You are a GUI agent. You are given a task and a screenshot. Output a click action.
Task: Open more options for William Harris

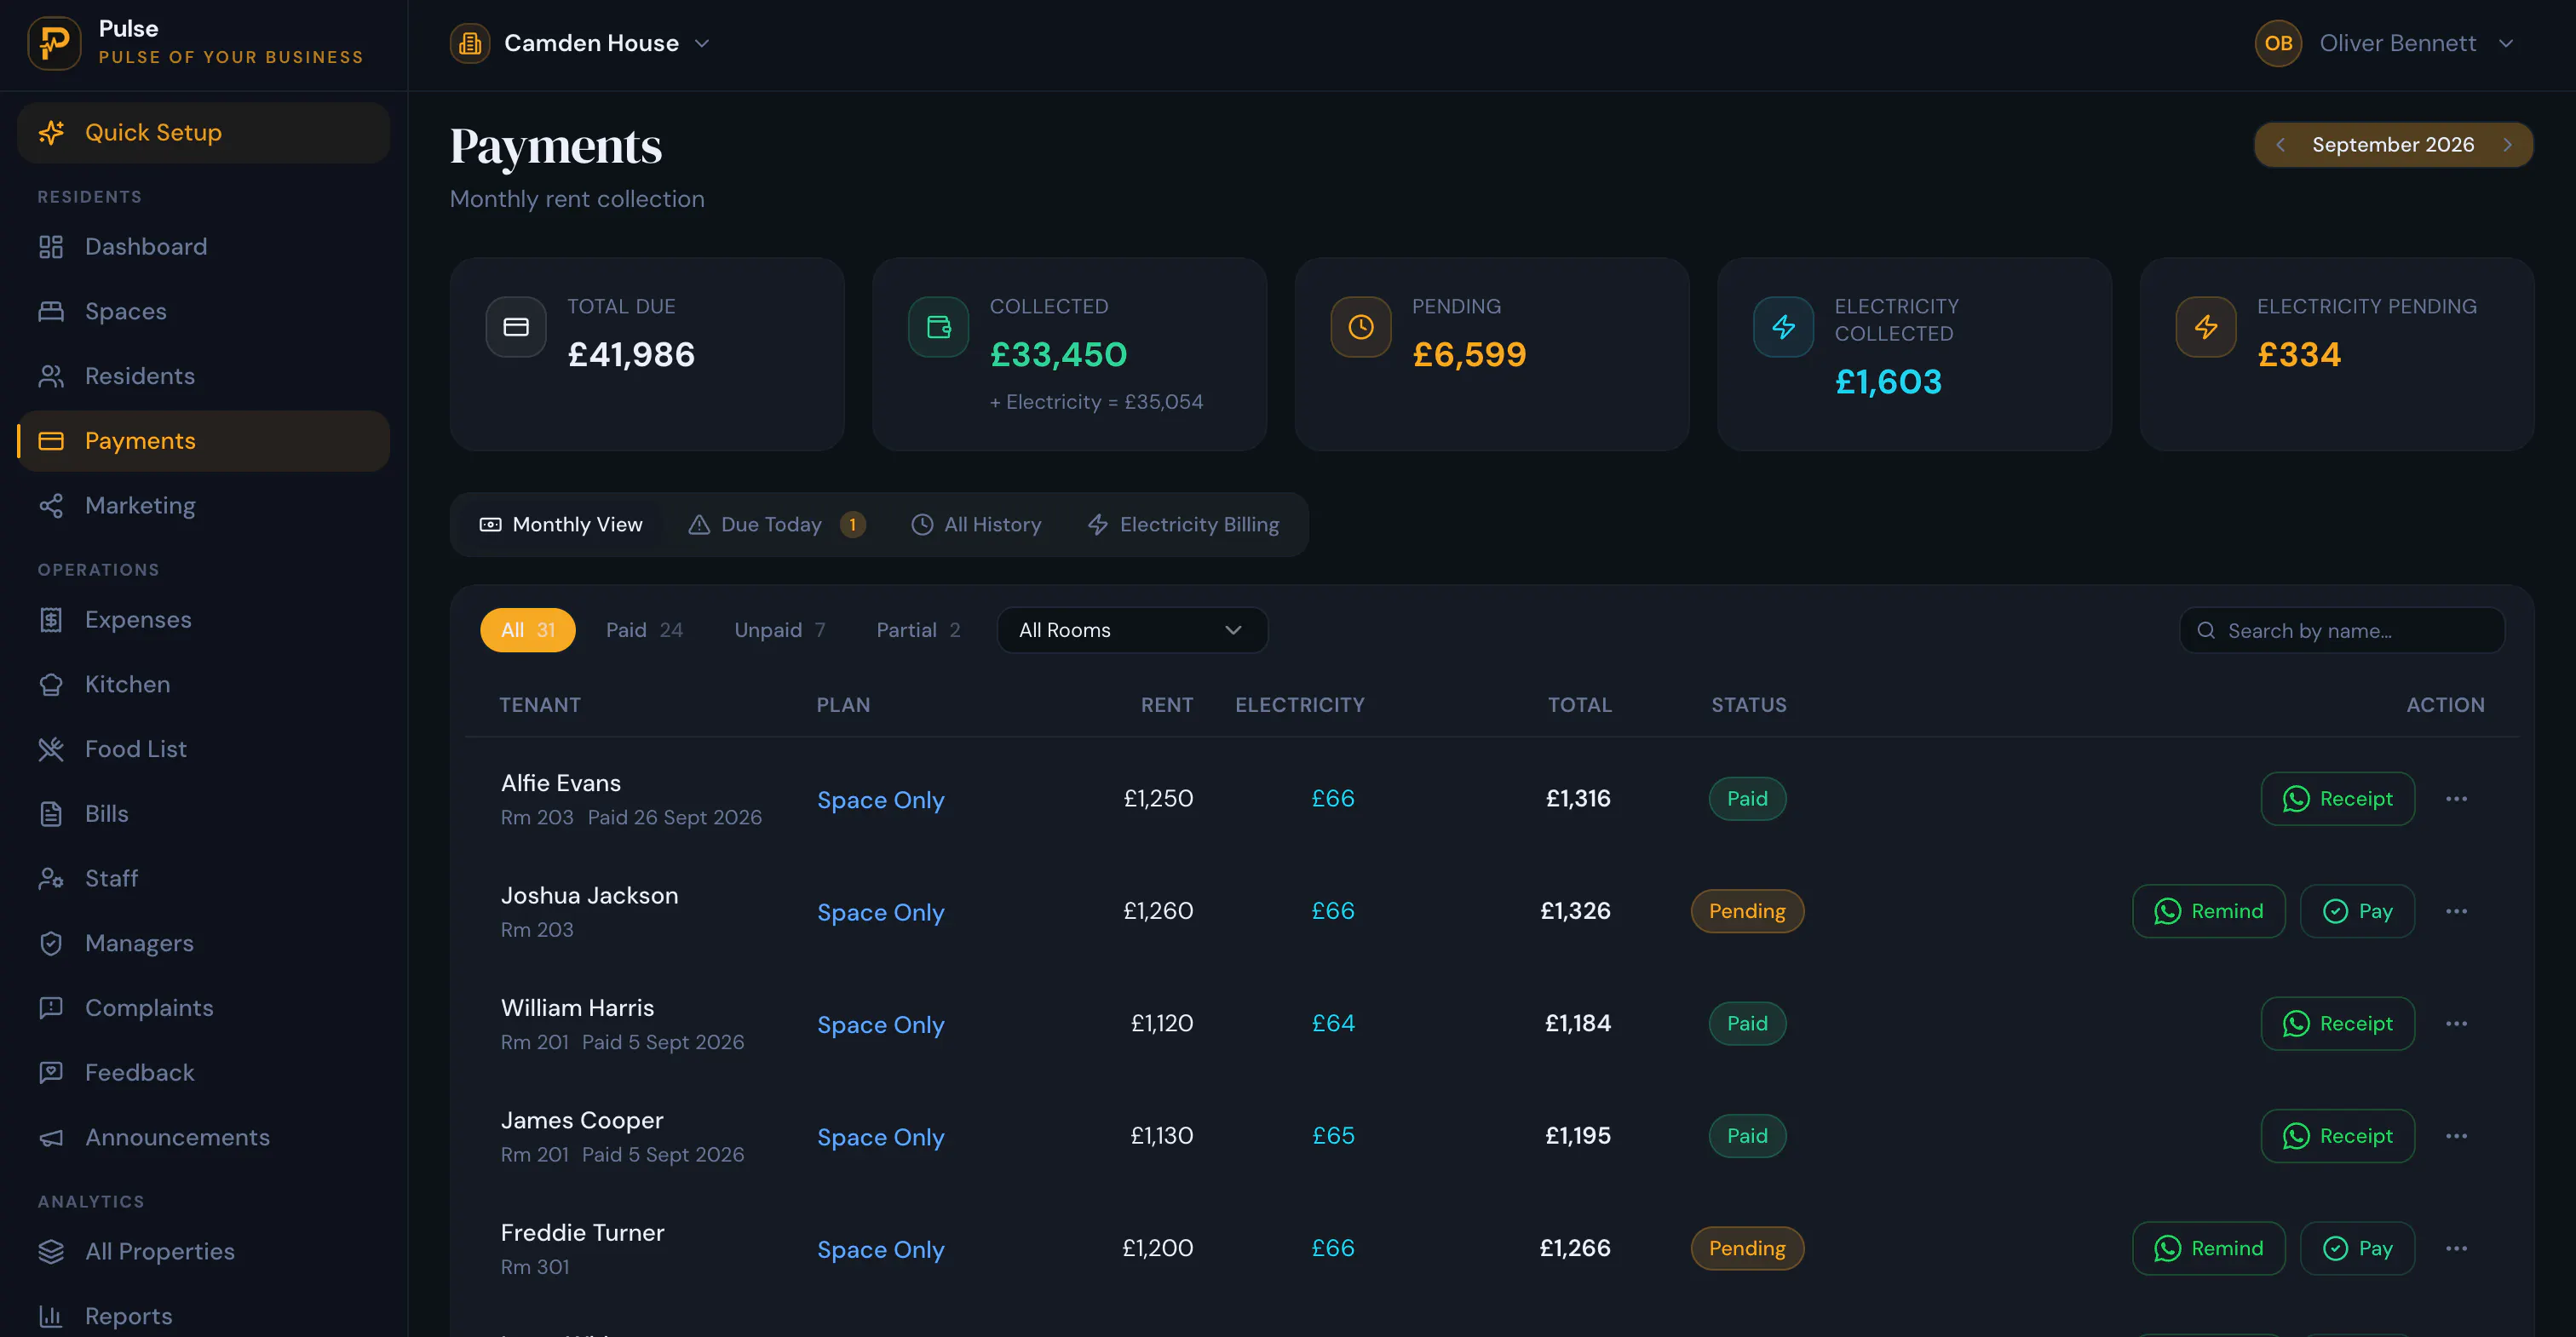(x=2456, y=1024)
